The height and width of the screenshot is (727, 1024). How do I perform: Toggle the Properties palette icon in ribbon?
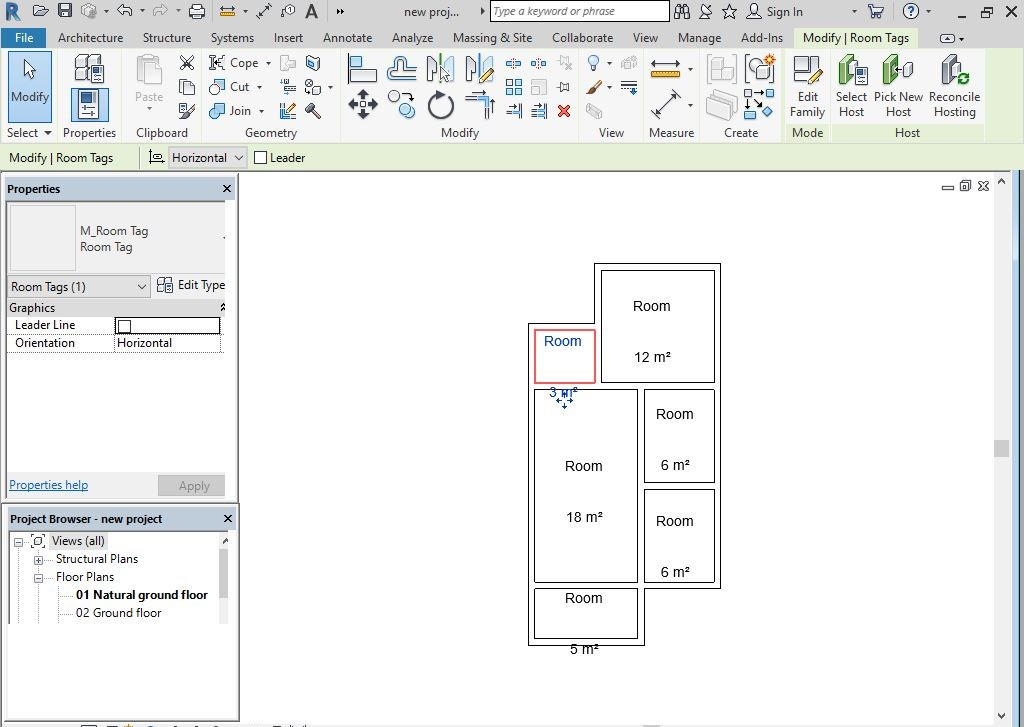click(89, 105)
